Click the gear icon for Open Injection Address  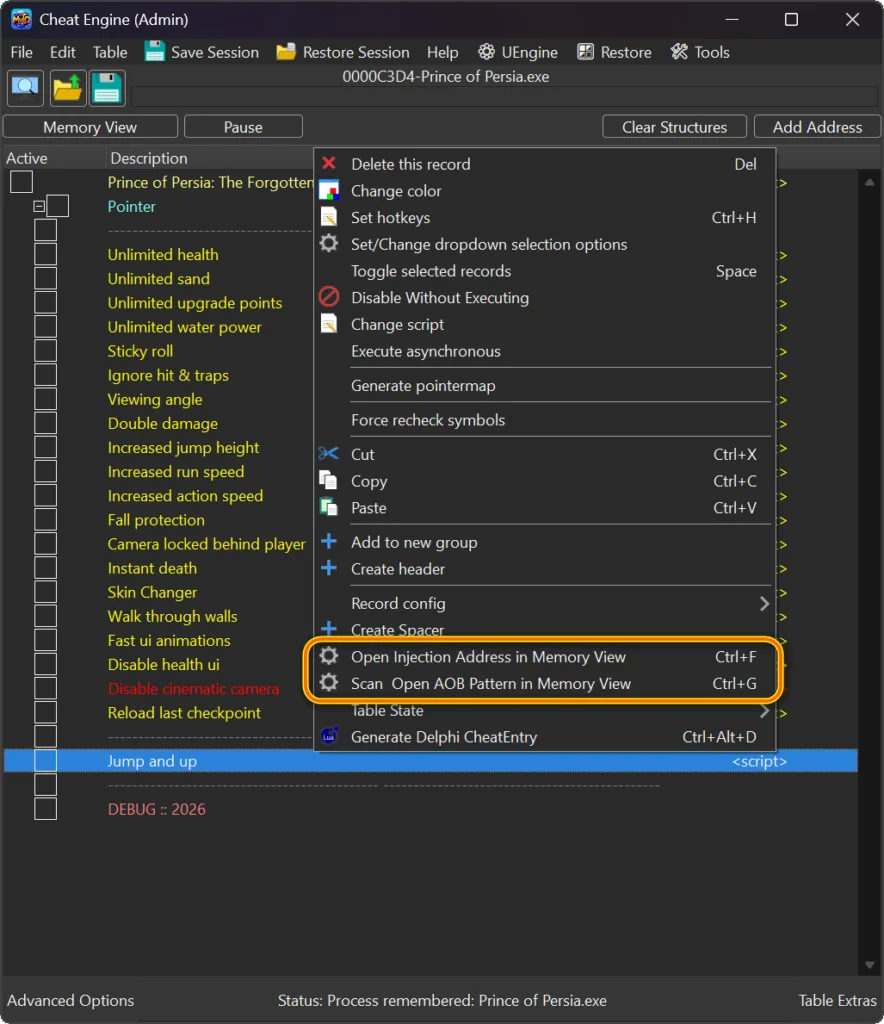click(x=329, y=656)
